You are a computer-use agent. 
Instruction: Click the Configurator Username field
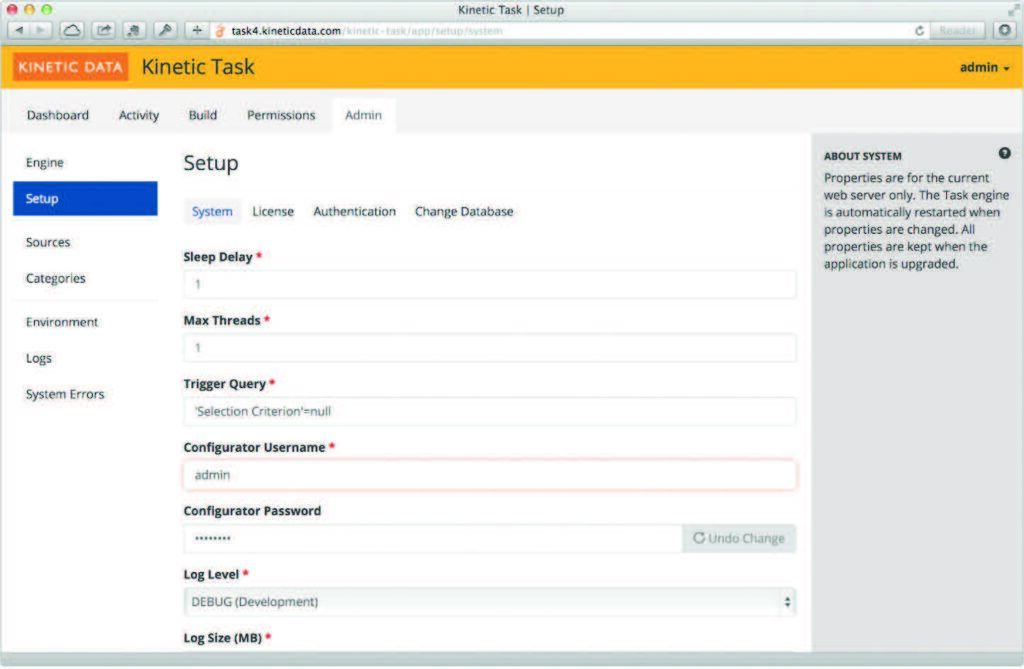(x=489, y=475)
